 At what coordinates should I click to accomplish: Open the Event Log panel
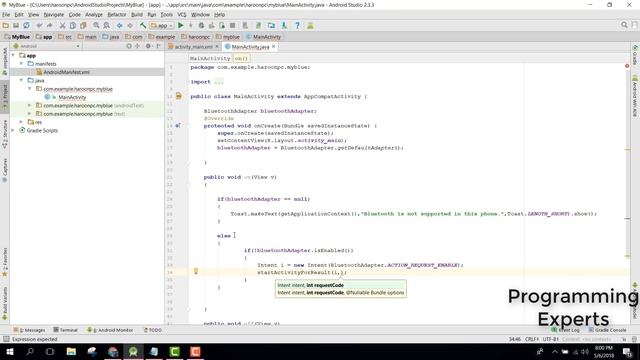(x=566, y=330)
